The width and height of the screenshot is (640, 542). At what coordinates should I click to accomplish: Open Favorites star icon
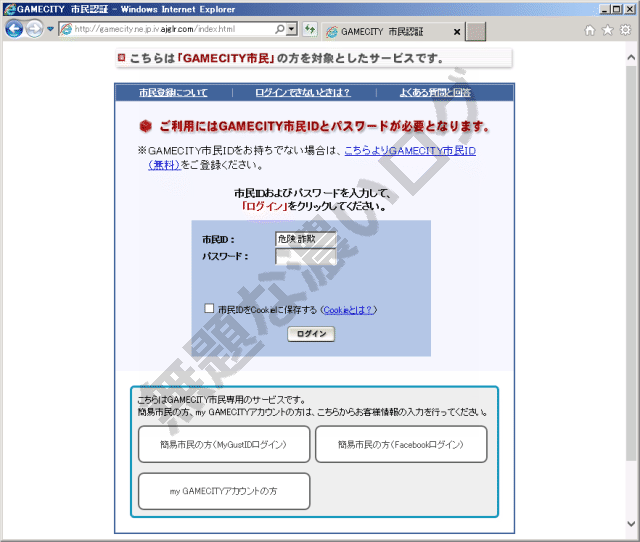tap(608, 30)
